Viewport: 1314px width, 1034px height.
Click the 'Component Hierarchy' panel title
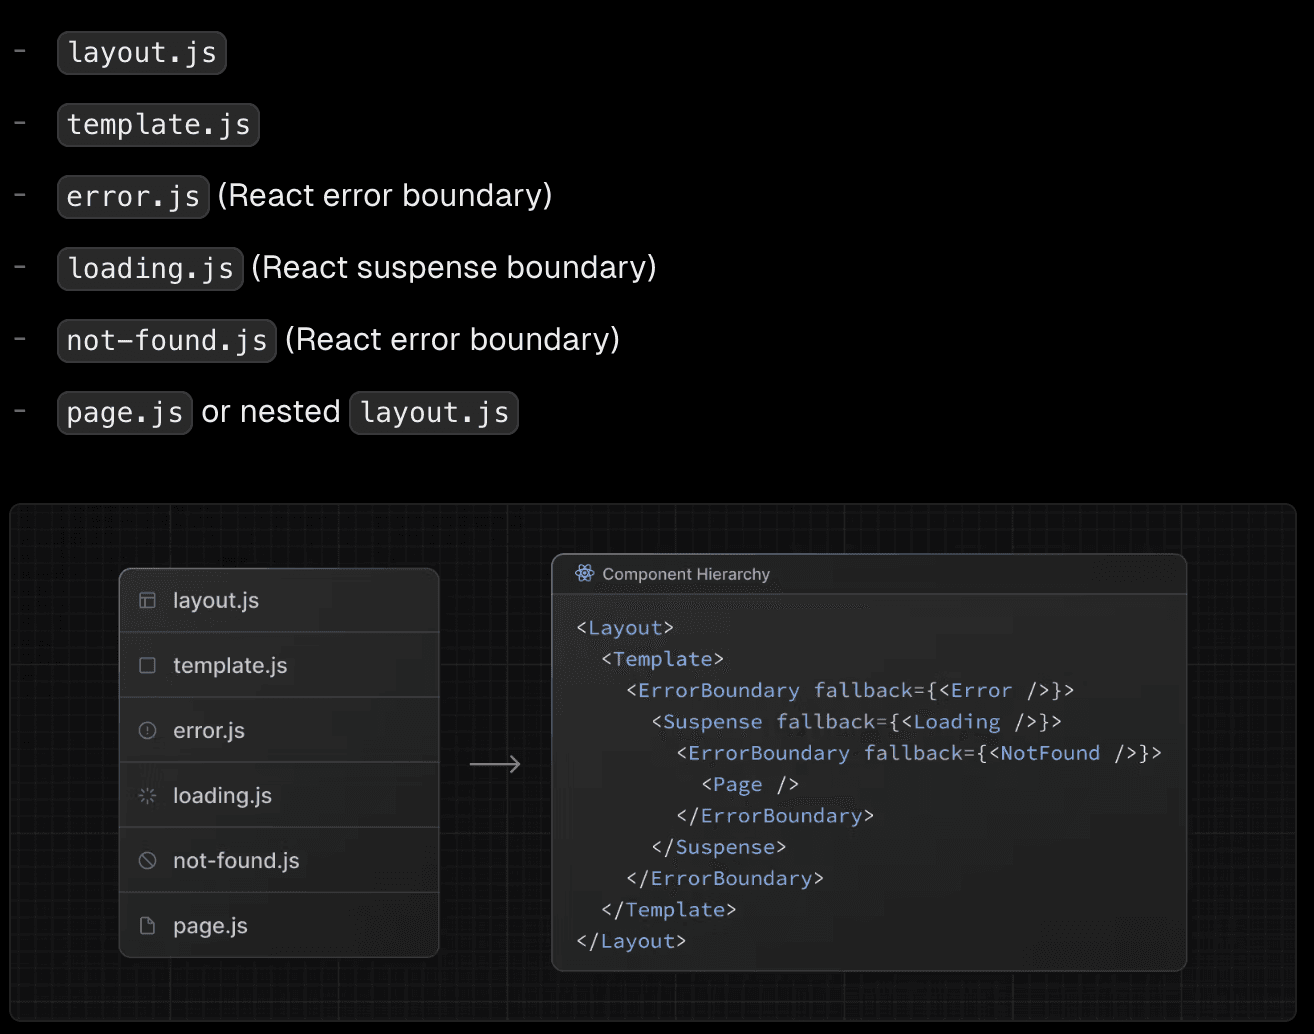pyautogui.click(x=686, y=574)
